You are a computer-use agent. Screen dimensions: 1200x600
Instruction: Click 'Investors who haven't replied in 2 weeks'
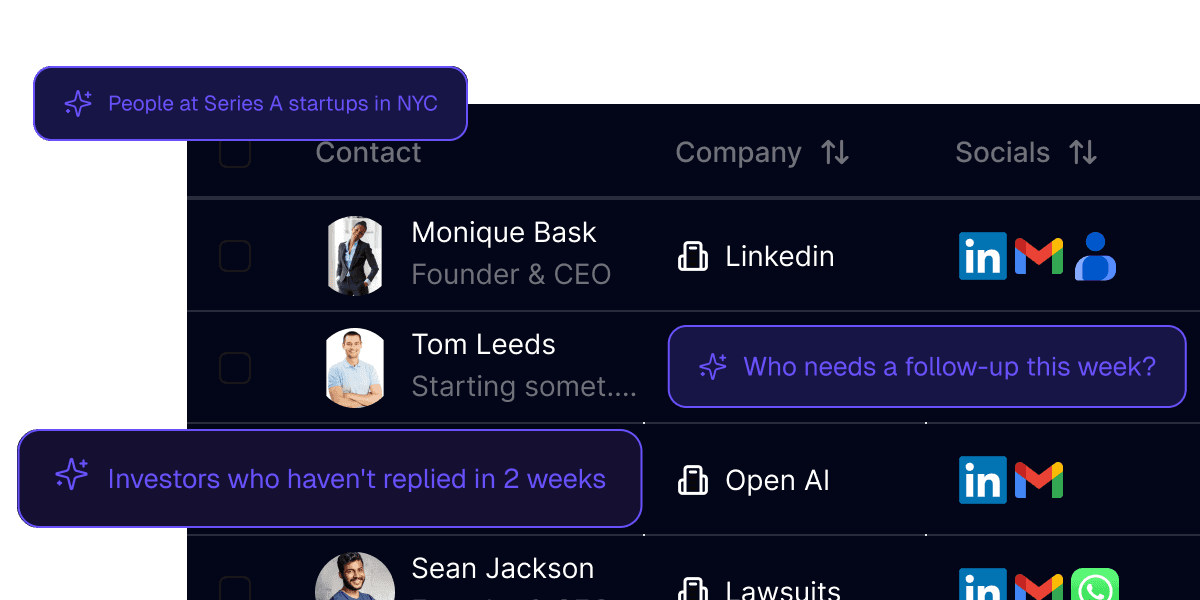tap(330, 478)
